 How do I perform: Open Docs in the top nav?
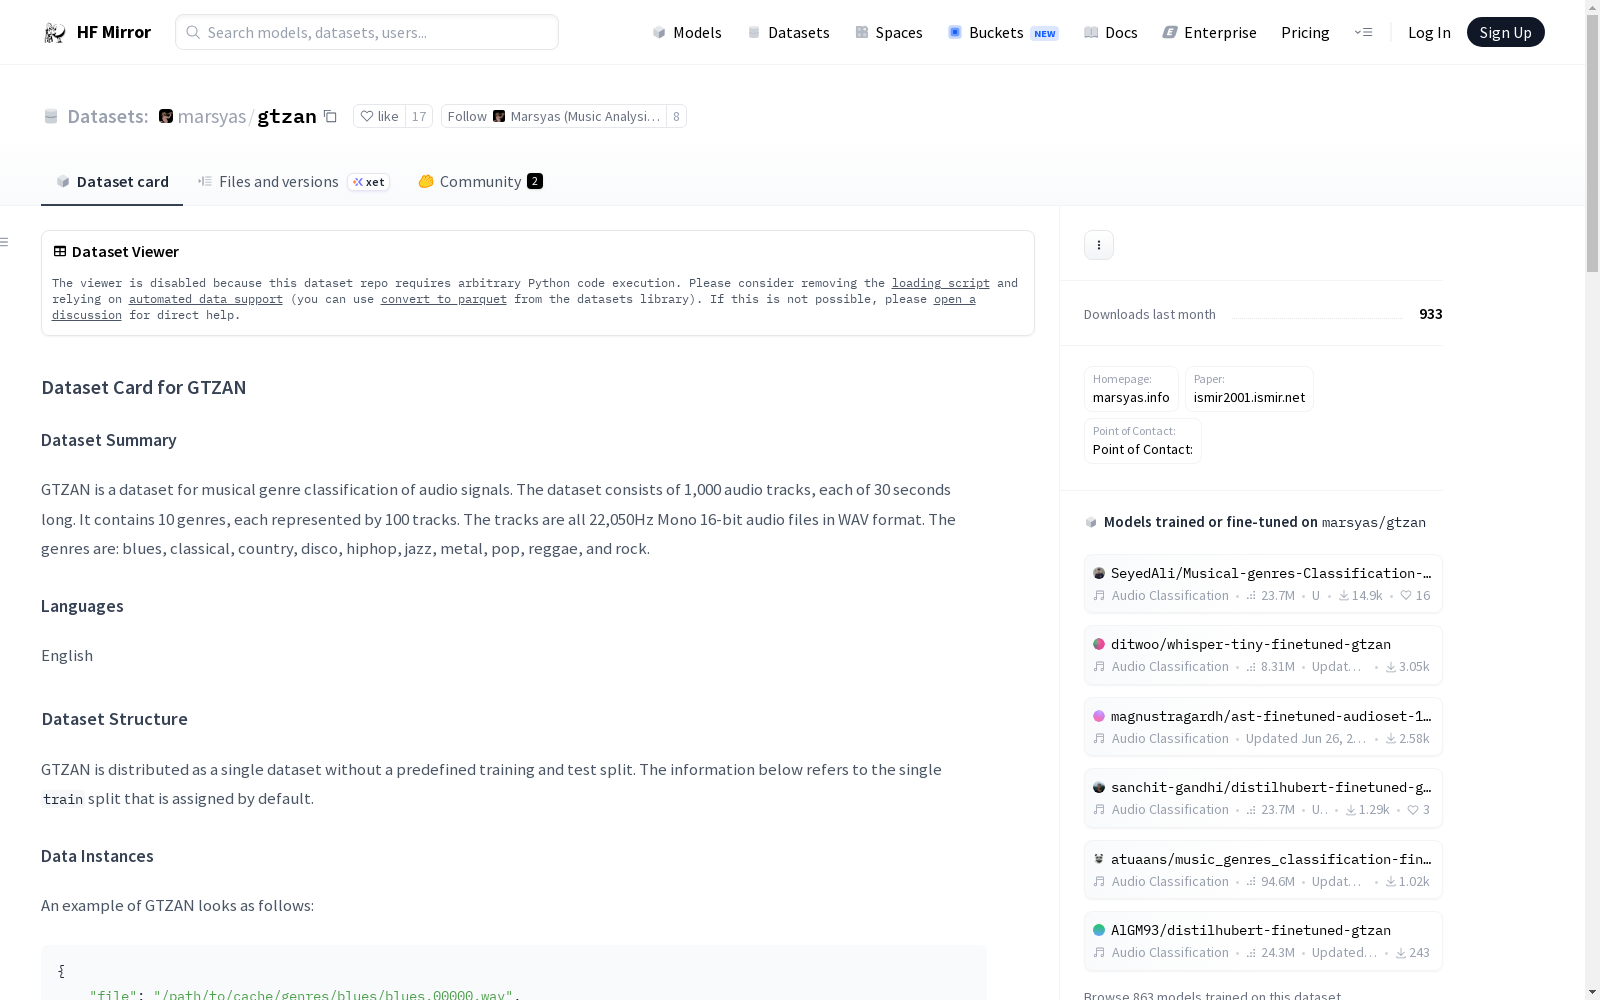(x=1111, y=32)
